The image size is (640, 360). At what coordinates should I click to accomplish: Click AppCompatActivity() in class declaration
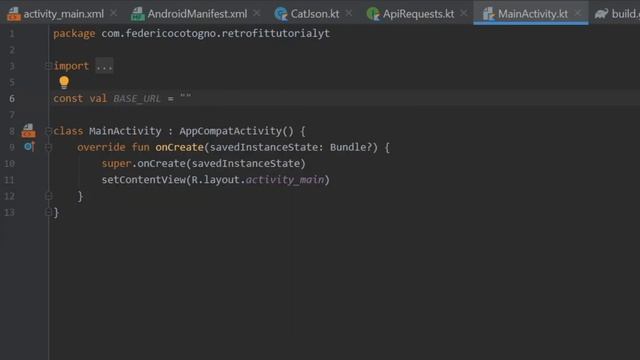coord(236,131)
